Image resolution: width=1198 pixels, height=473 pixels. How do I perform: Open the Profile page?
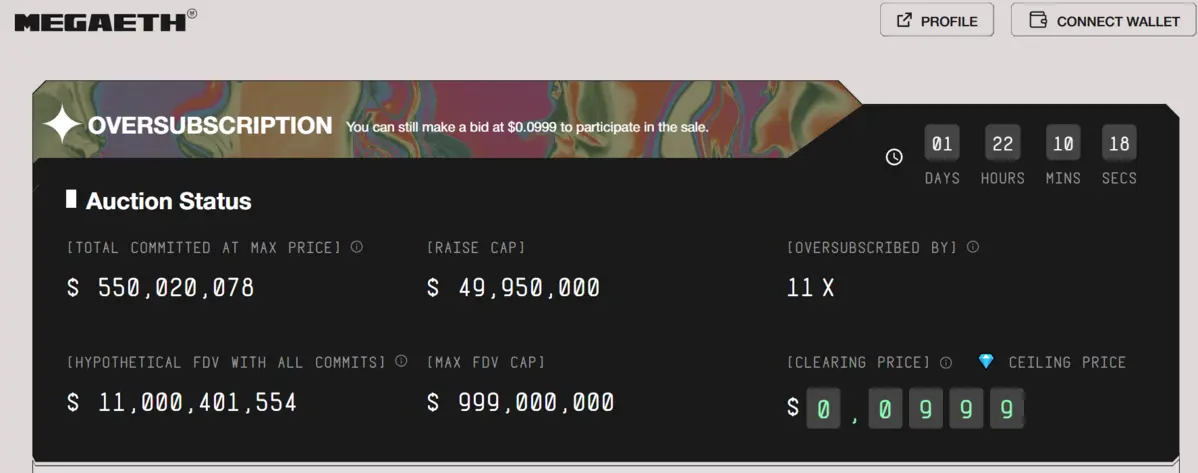click(x=936, y=21)
